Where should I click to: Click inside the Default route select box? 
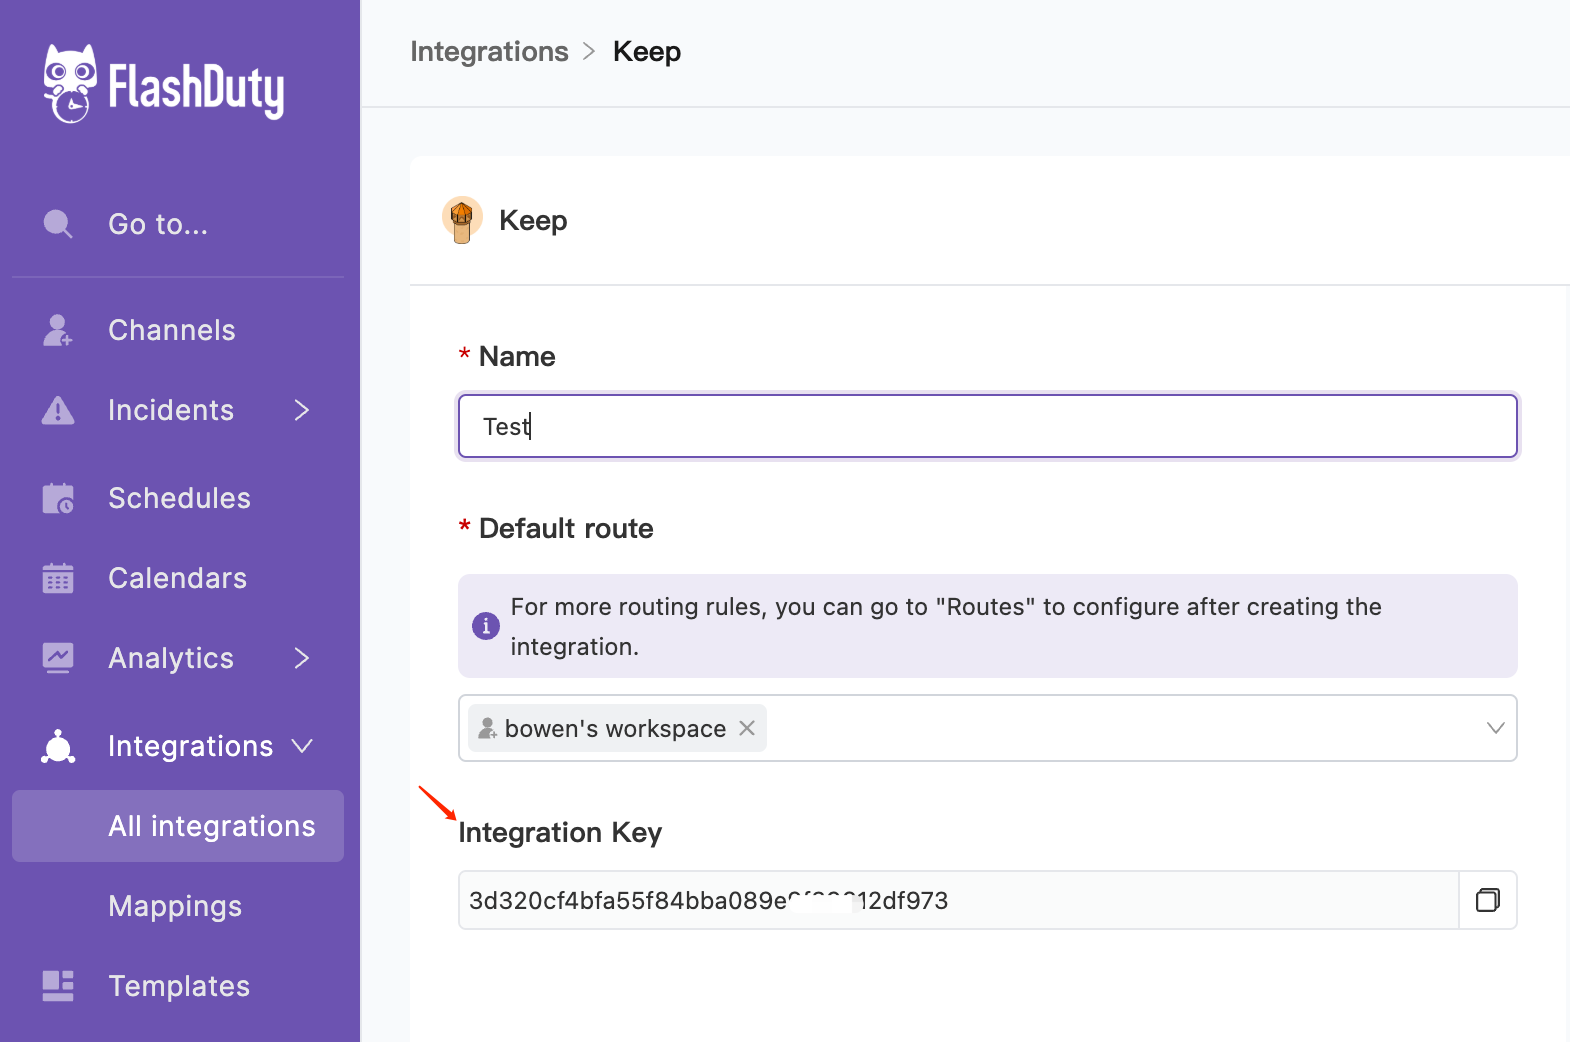pos(988,728)
